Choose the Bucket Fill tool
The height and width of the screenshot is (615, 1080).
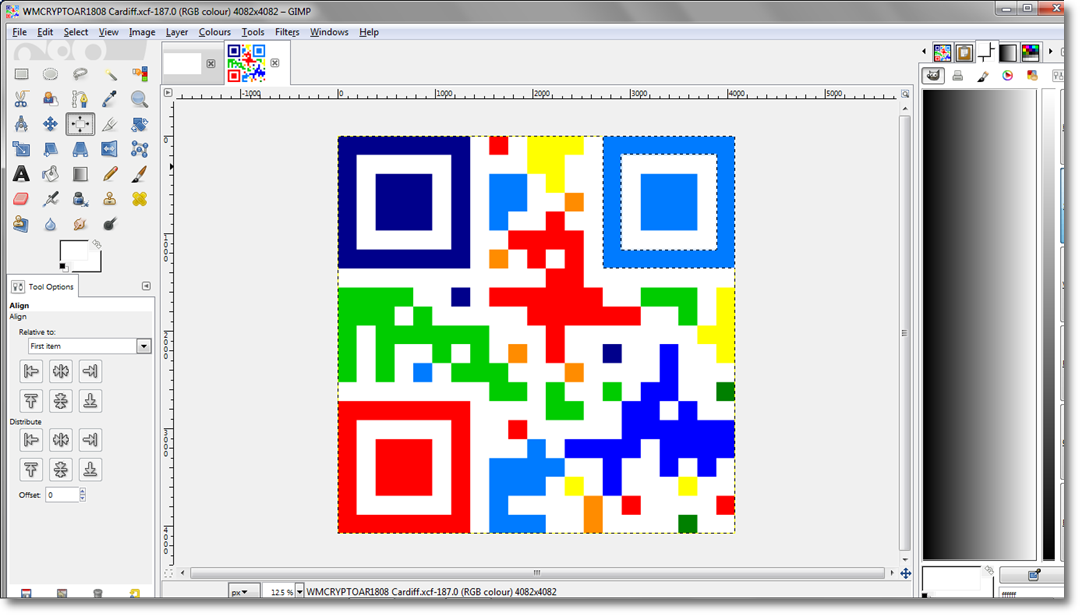tap(50, 174)
